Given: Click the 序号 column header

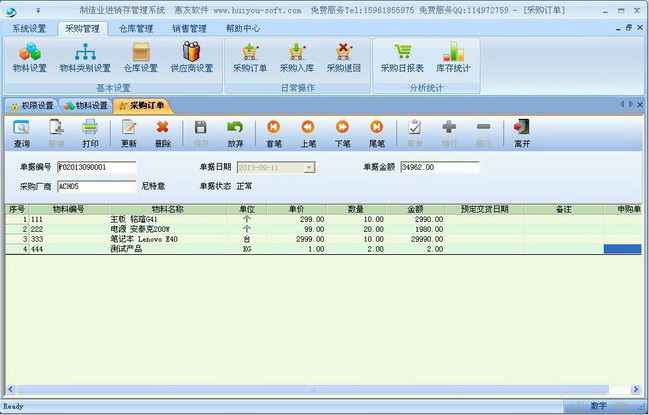Looking at the screenshot, I should point(17,209).
